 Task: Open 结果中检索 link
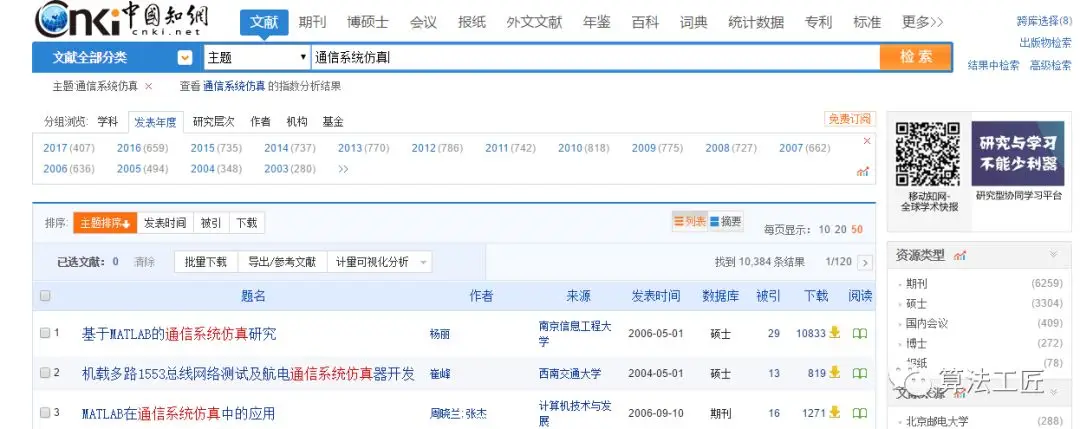(x=993, y=65)
